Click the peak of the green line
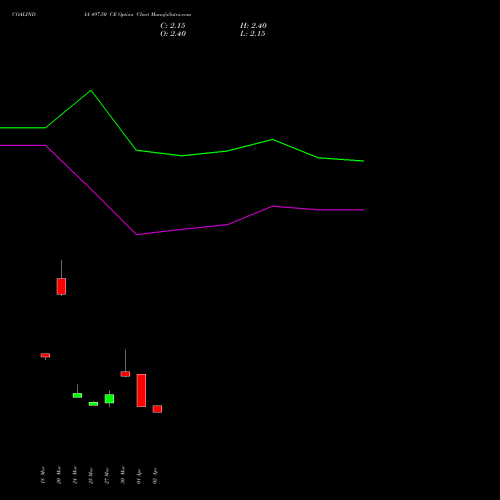Screen dimensions: 500x500 tap(91, 90)
